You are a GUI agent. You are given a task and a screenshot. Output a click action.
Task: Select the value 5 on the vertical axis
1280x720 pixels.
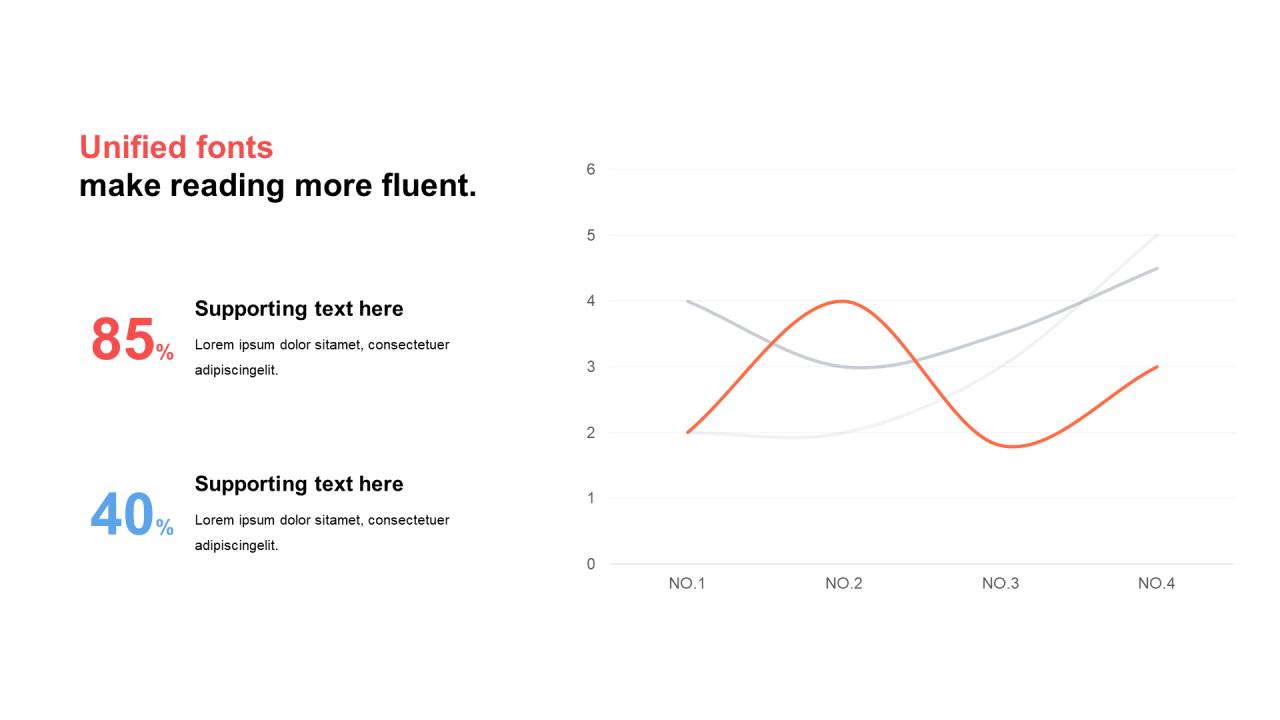(x=591, y=236)
